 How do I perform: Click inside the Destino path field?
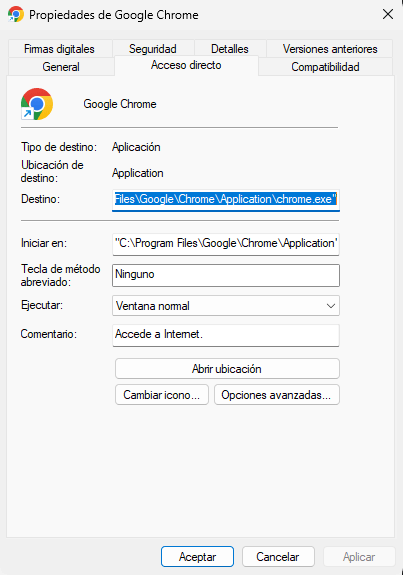226,200
